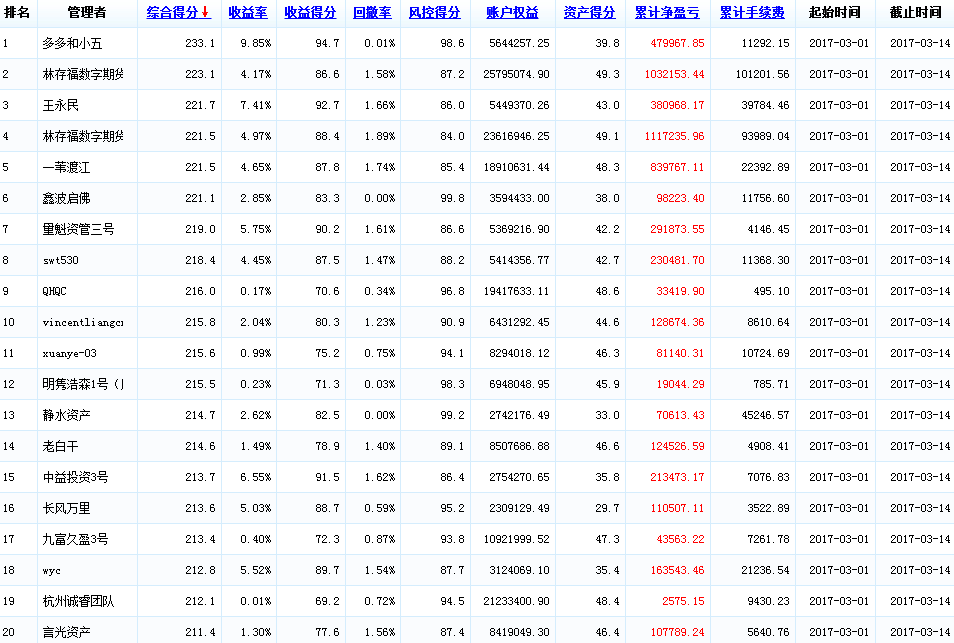Click the 资产得分 header link

tap(590, 12)
